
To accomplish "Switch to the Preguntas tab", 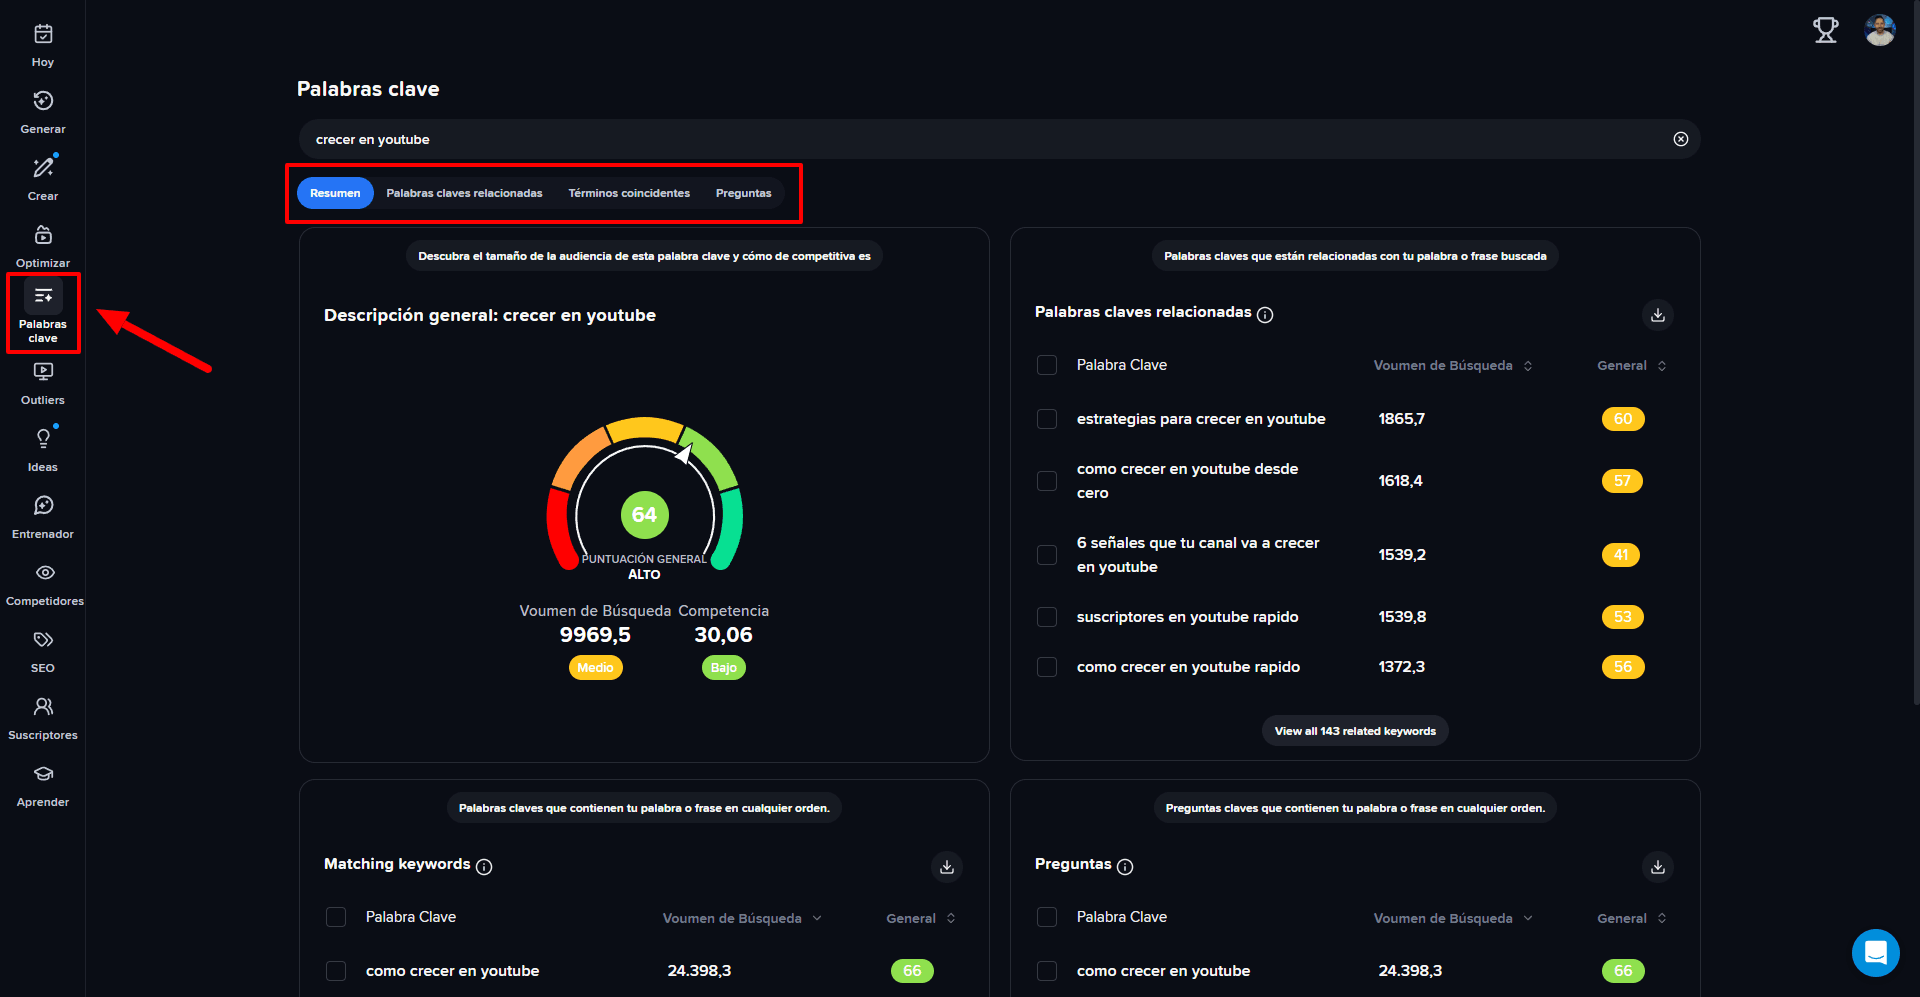I will (744, 193).
